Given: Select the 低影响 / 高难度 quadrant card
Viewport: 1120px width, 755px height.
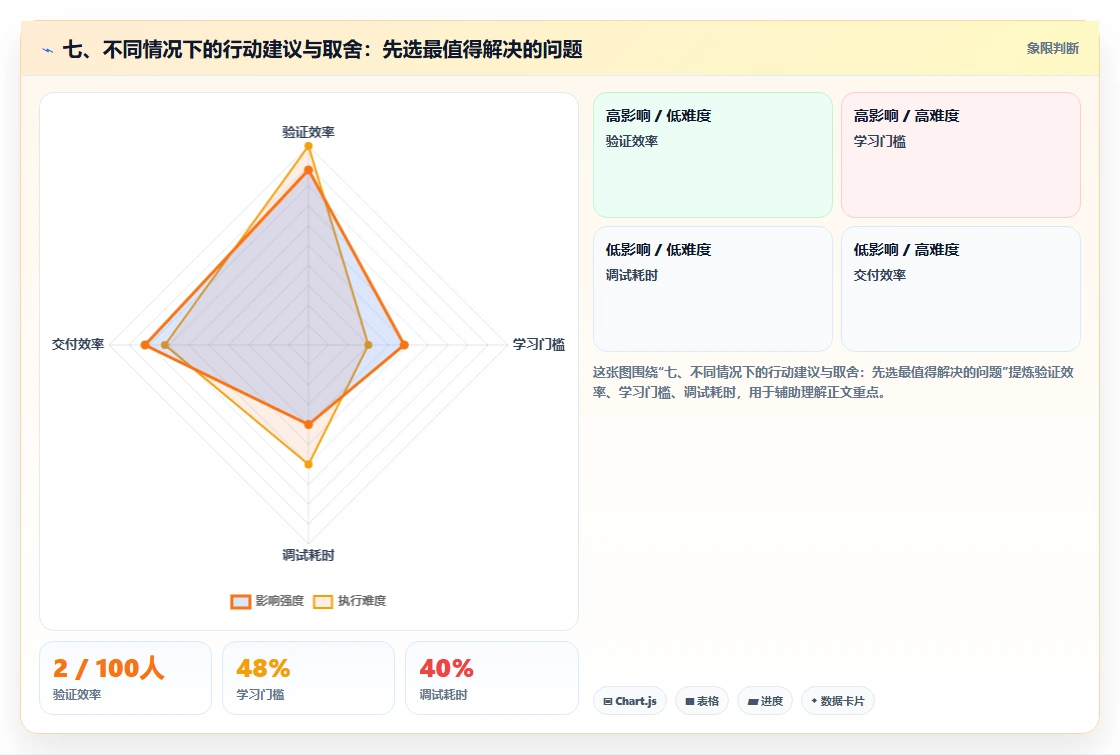Looking at the screenshot, I should [961, 289].
